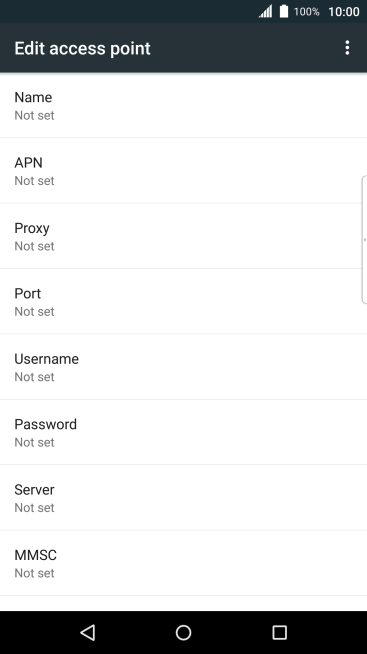Viewport: 367px width, 654px height.
Task: Tap the battery status icon
Action: pos(284,11)
